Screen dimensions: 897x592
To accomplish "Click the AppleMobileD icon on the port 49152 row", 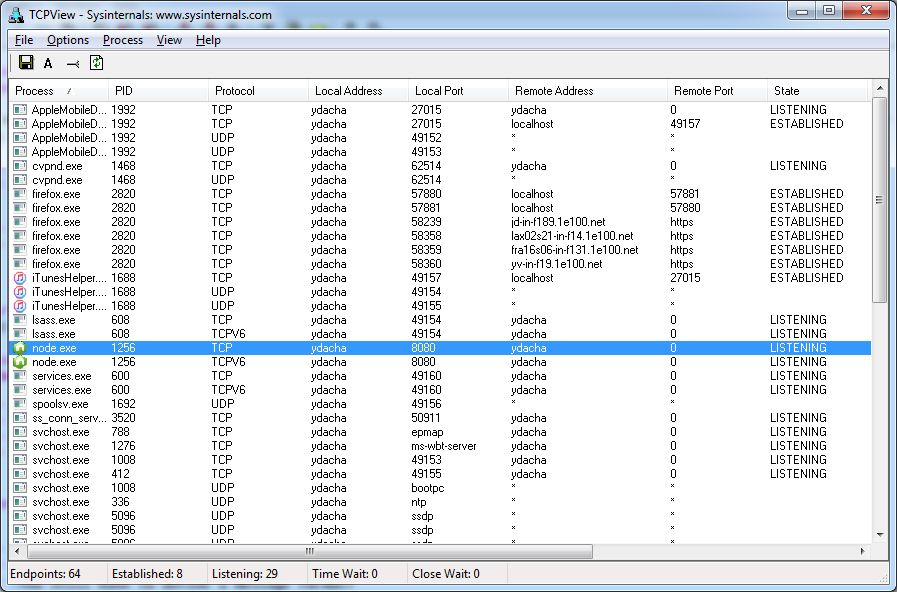I will pyautogui.click(x=20, y=138).
